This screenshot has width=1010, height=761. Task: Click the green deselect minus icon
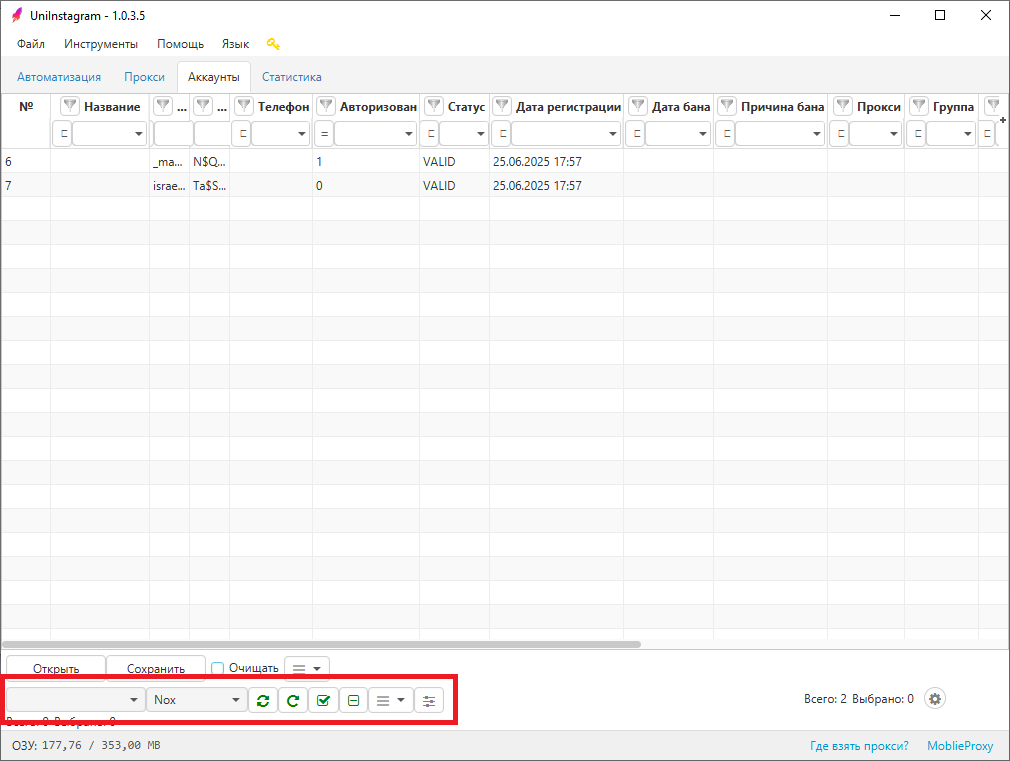pos(353,700)
